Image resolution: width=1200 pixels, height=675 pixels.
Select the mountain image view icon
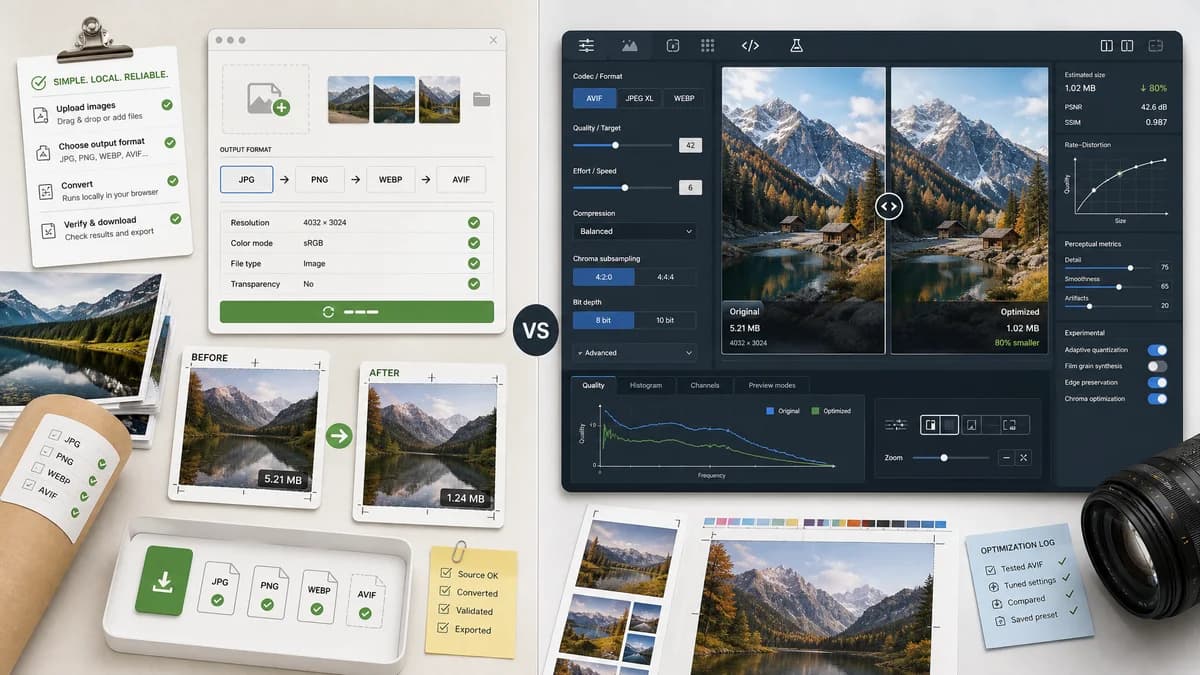[629, 45]
